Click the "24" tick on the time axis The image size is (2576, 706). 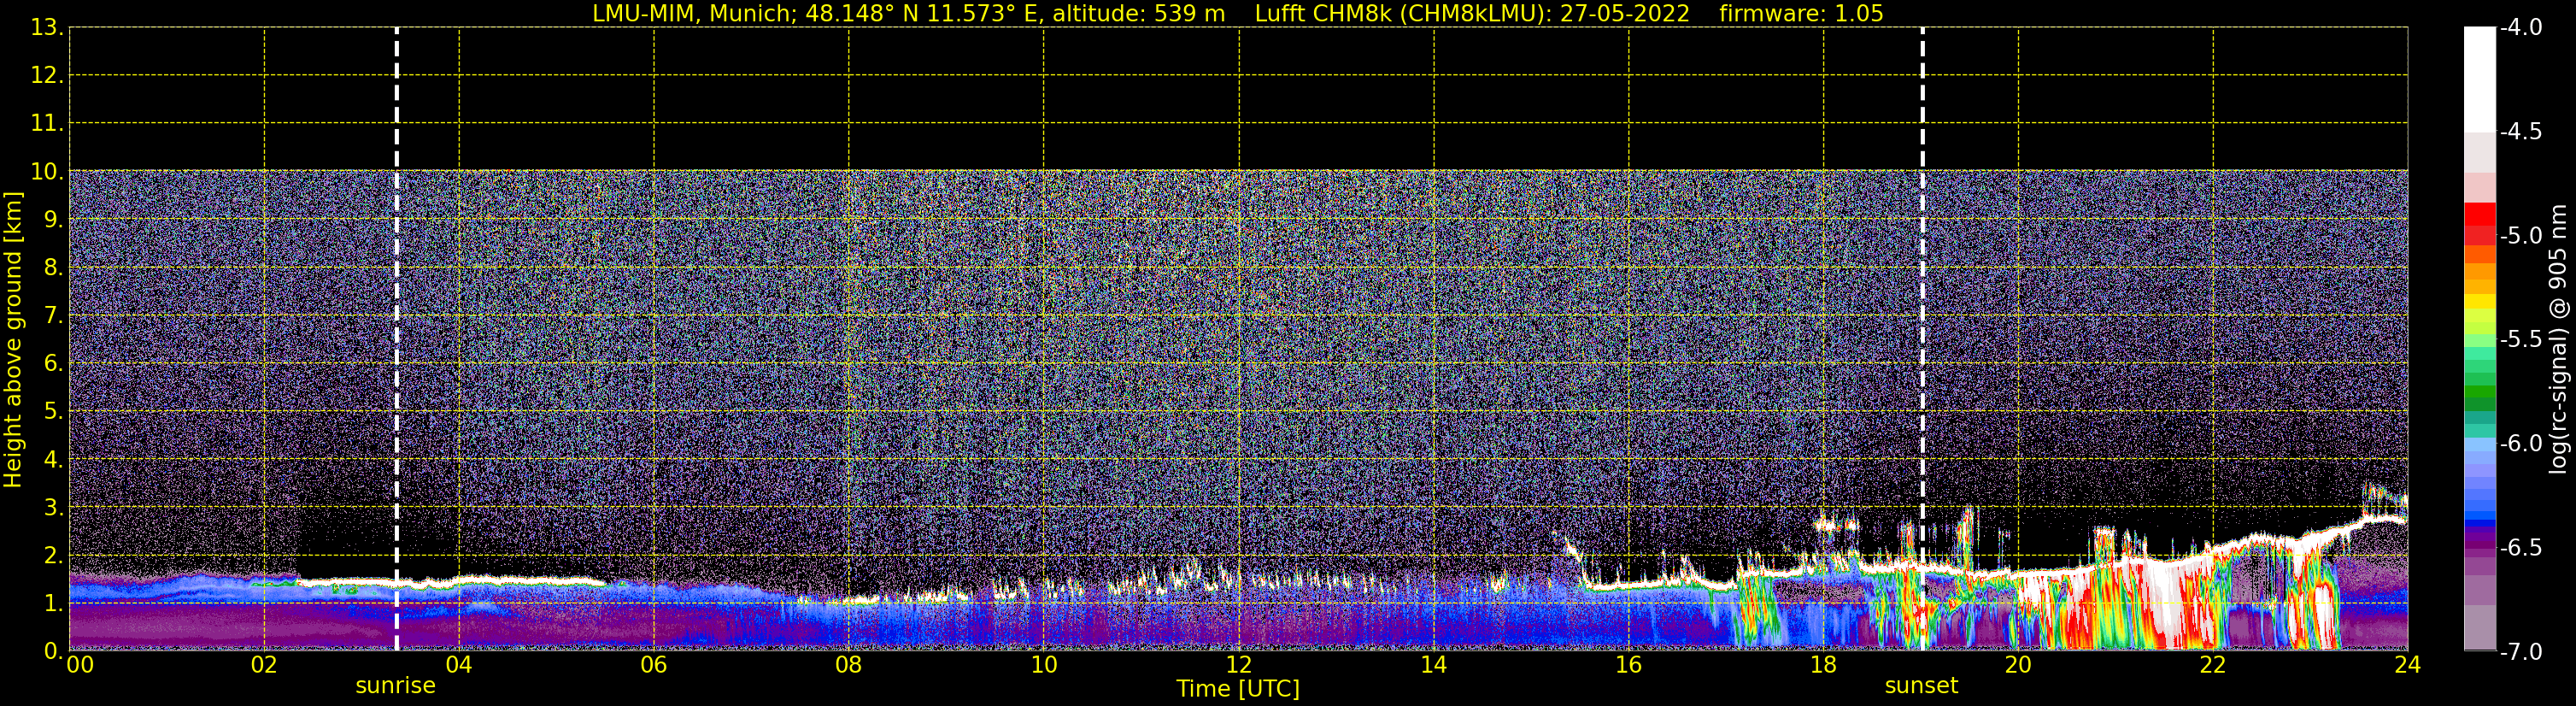click(x=2408, y=665)
